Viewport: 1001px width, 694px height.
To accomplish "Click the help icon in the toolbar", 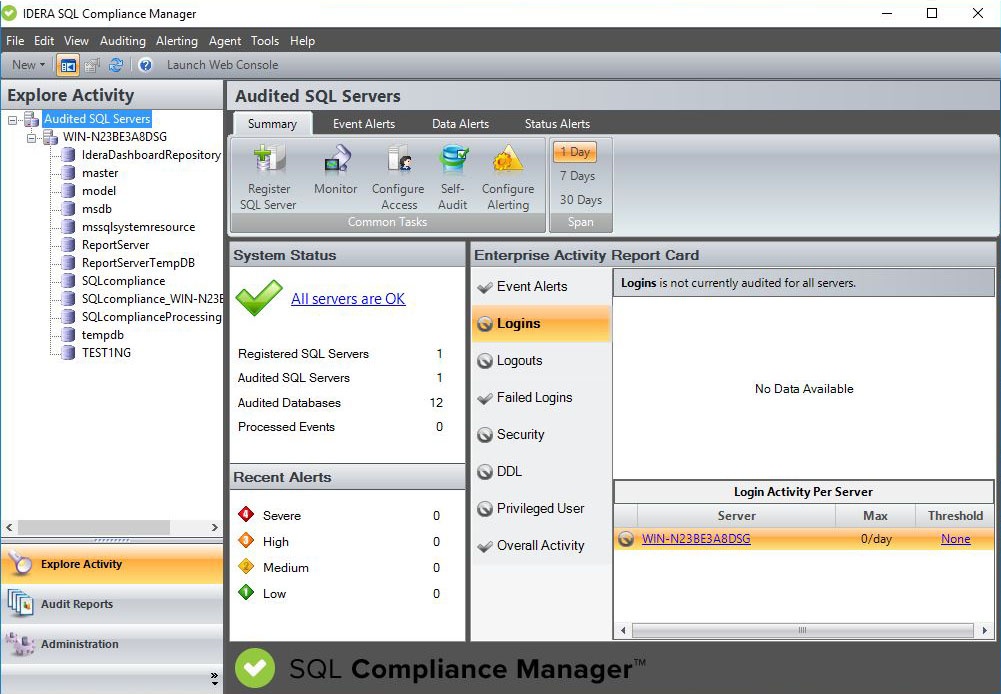I will click(145, 64).
